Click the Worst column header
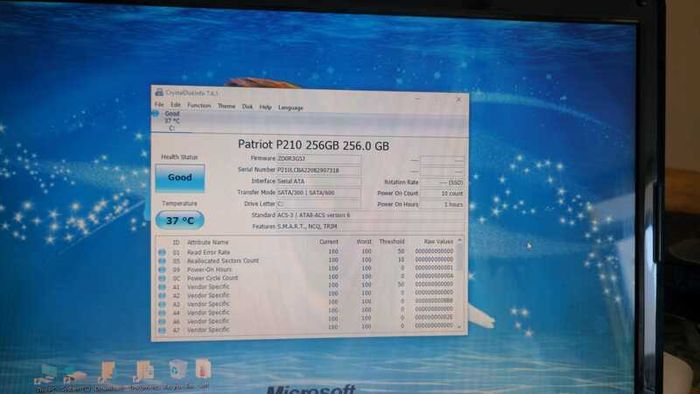Screen dimensions: 700x394 364,242
